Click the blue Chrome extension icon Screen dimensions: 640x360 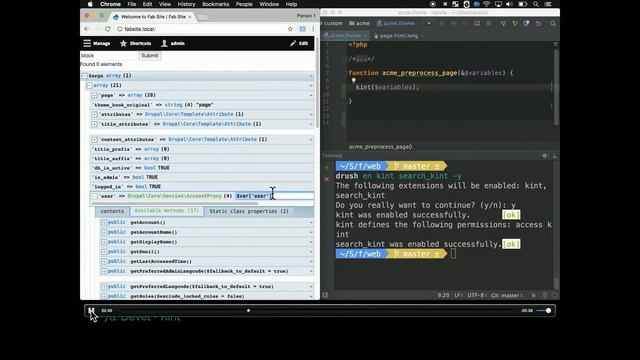coord(302,29)
